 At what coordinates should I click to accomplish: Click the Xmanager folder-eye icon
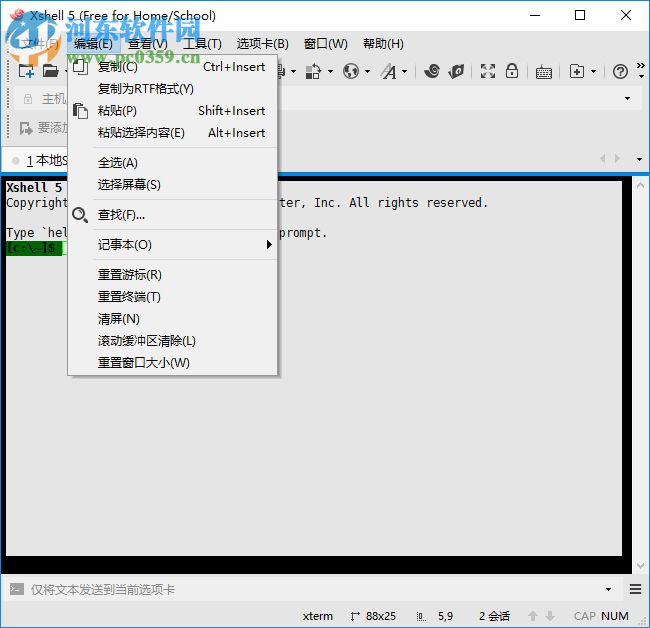[456, 71]
